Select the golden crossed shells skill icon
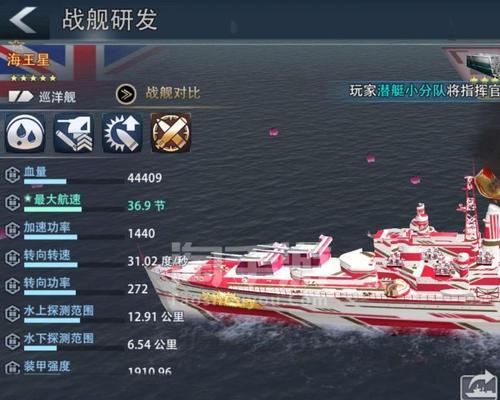The image size is (500, 400). tap(171, 133)
